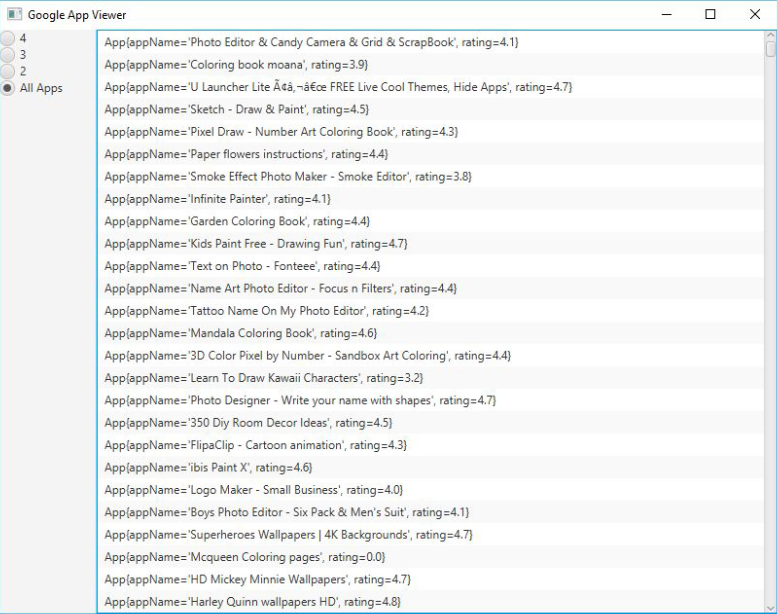777x614 pixels.
Task: Select the rating 2 radio button
Action: [7, 71]
